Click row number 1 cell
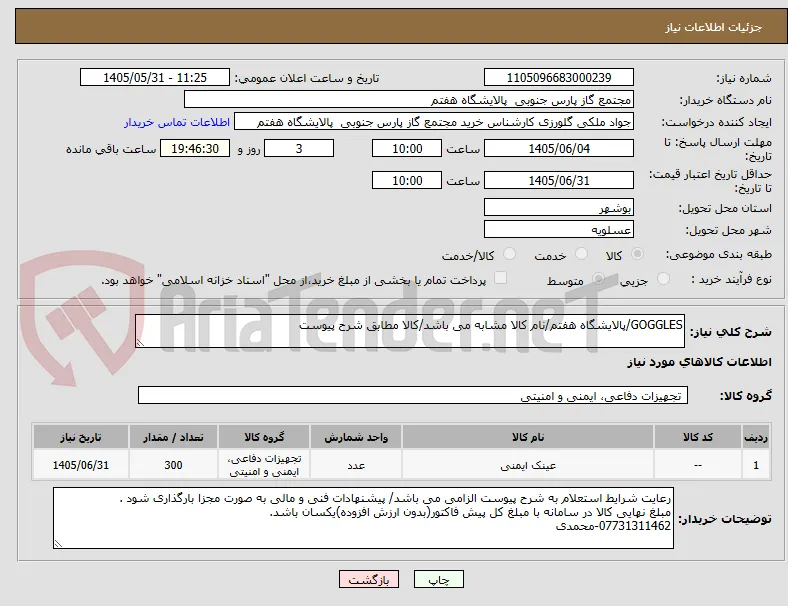Image resolution: width=788 pixels, height=606 pixels. pos(756,465)
